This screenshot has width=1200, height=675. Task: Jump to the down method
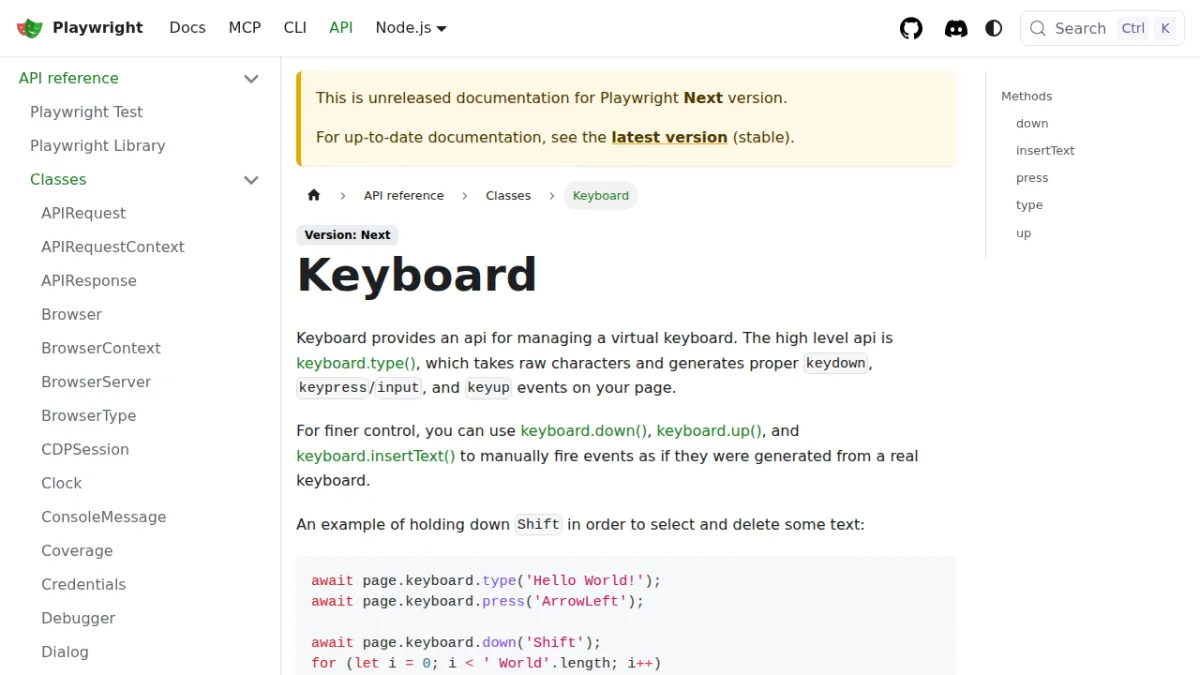(x=1032, y=124)
